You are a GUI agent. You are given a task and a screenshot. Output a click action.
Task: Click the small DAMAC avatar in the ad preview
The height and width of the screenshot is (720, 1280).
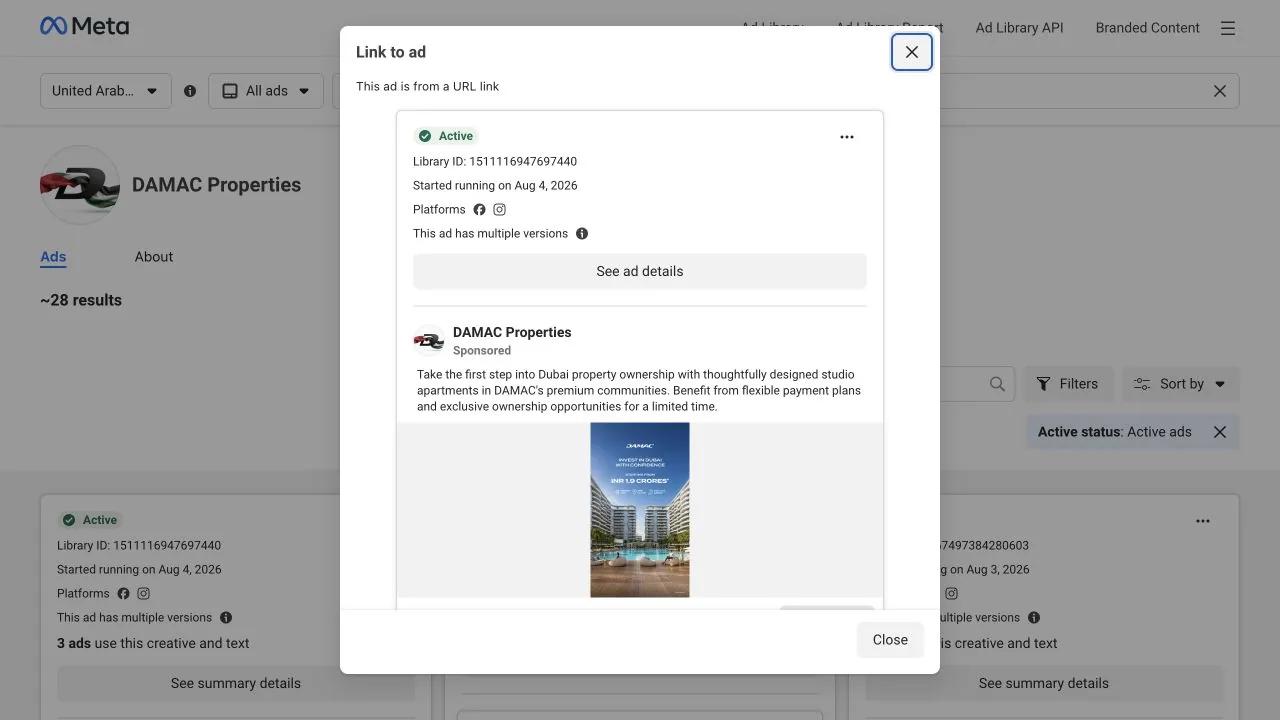(x=429, y=341)
